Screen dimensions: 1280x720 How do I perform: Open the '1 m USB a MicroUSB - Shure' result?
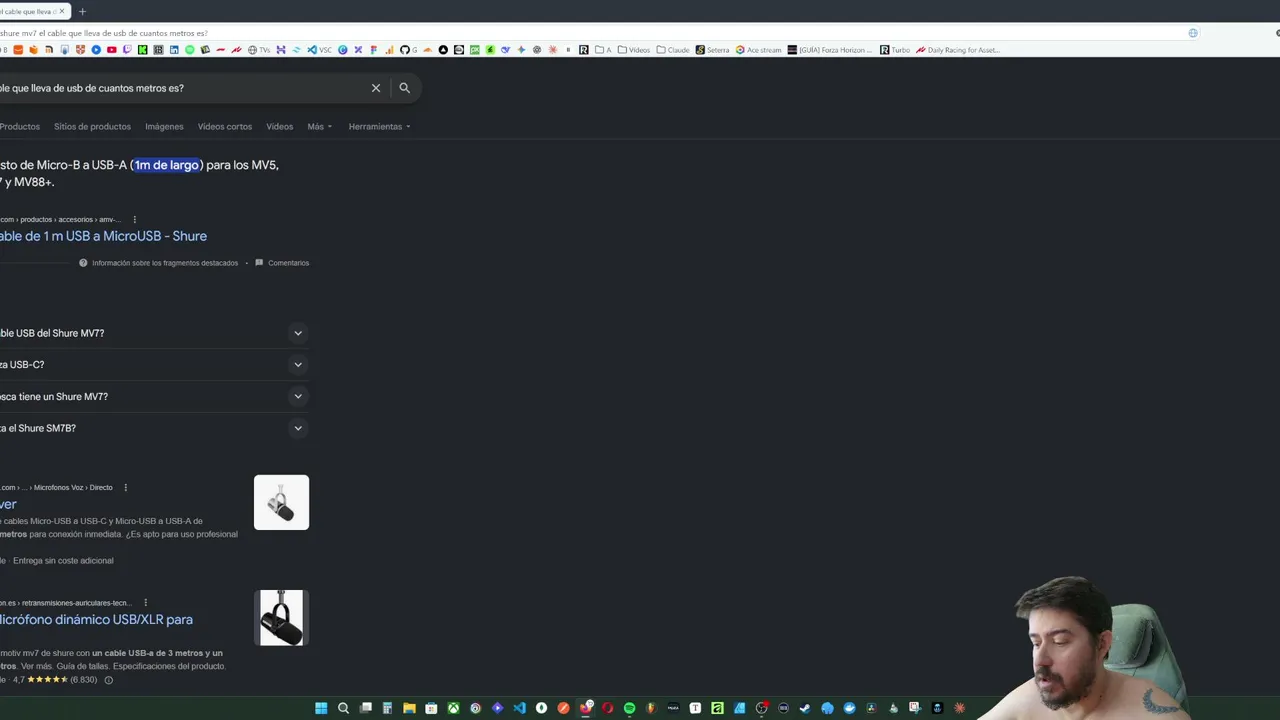[x=103, y=236]
